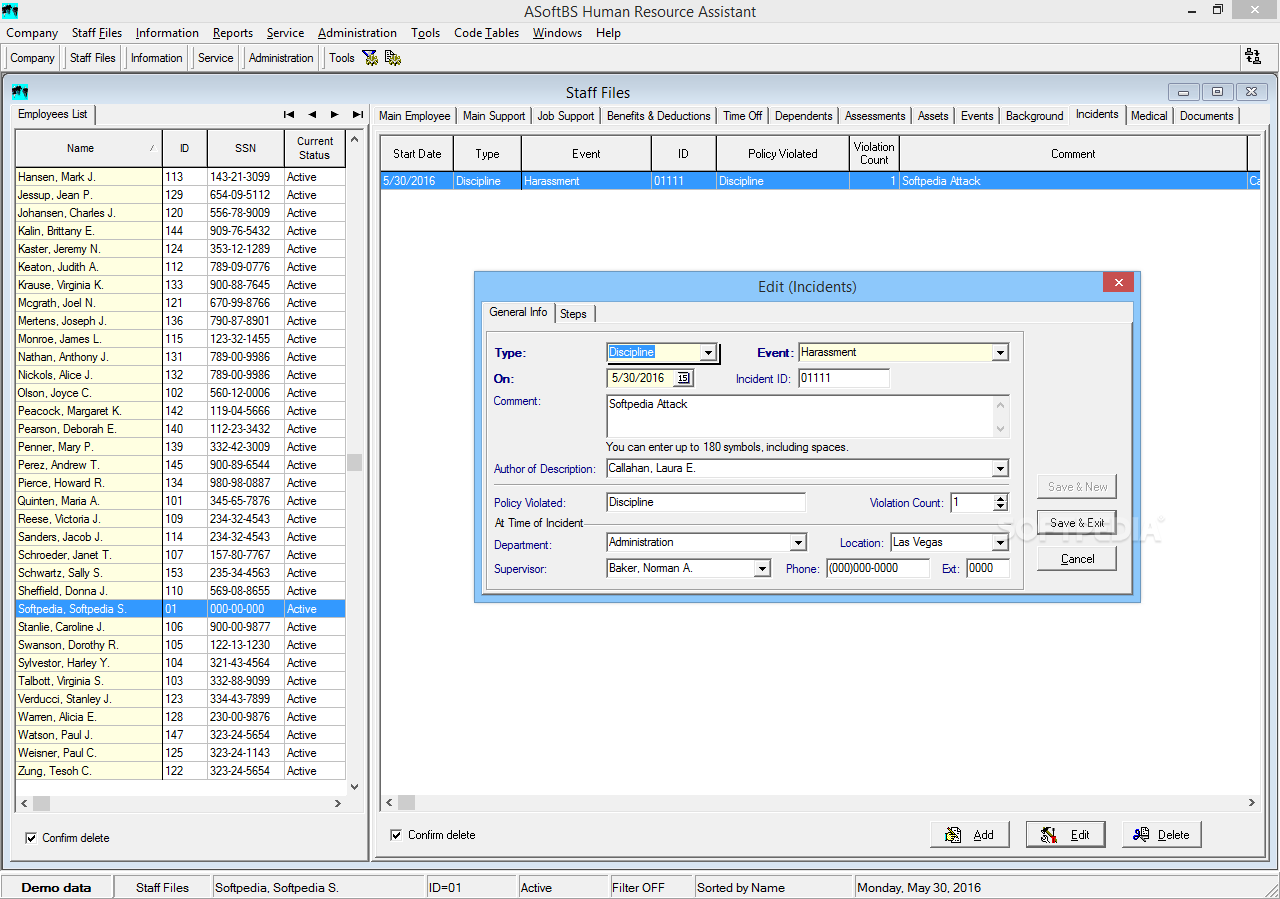Open the Benefits & Deductions tab
Image resolution: width=1280 pixels, height=899 pixels.
pos(658,116)
